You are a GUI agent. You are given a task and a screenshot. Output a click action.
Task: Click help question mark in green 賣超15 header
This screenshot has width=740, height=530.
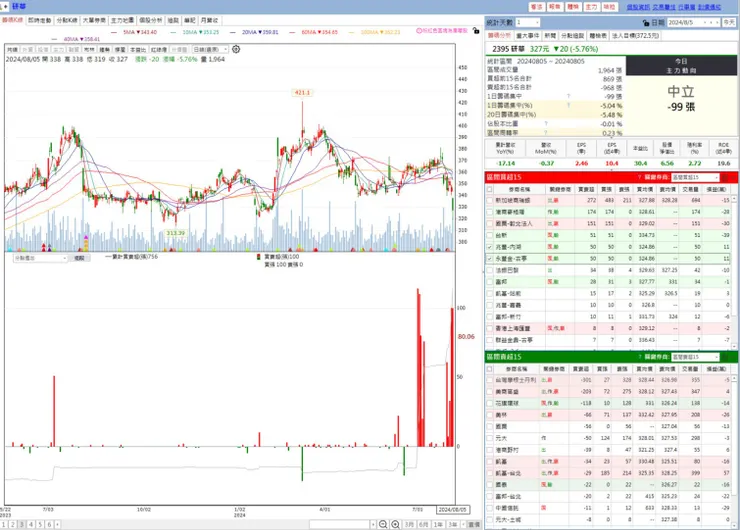point(639,357)
